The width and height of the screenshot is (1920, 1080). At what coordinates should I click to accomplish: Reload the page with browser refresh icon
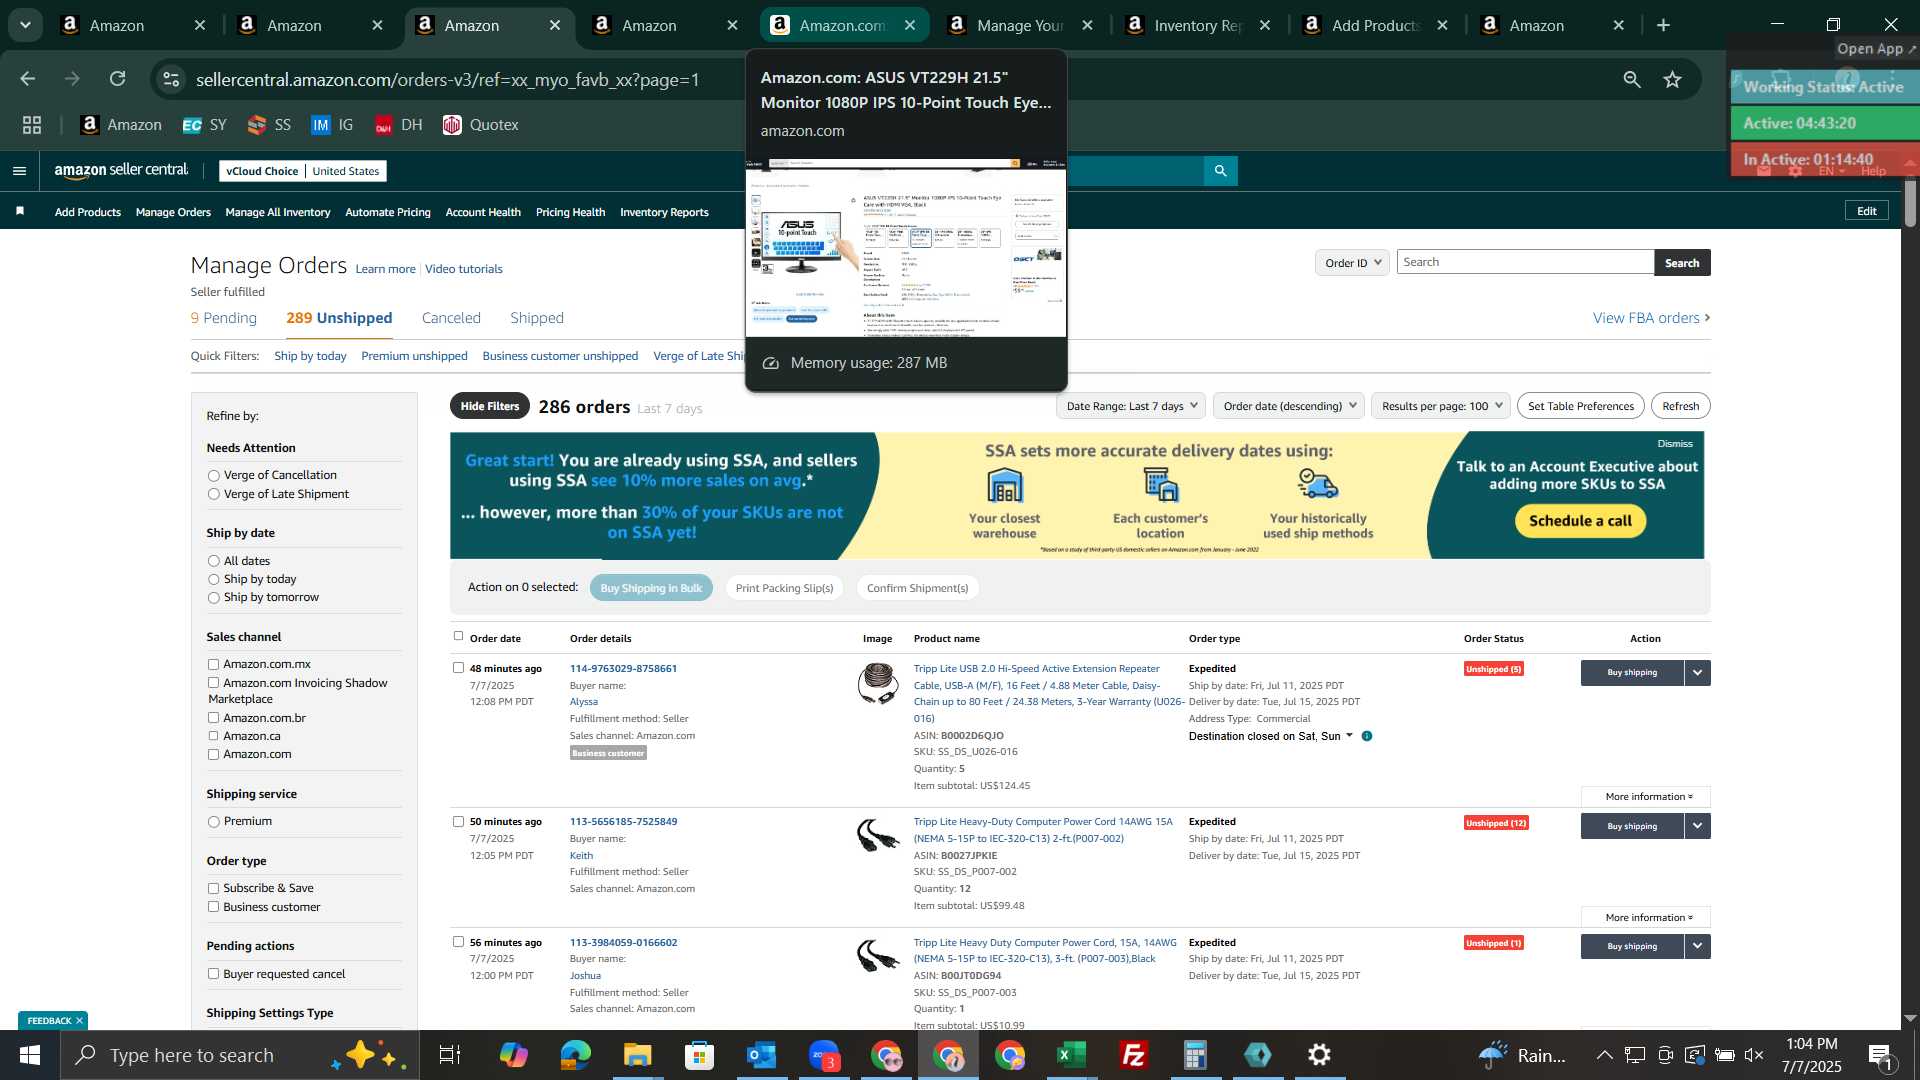point(118,79)
